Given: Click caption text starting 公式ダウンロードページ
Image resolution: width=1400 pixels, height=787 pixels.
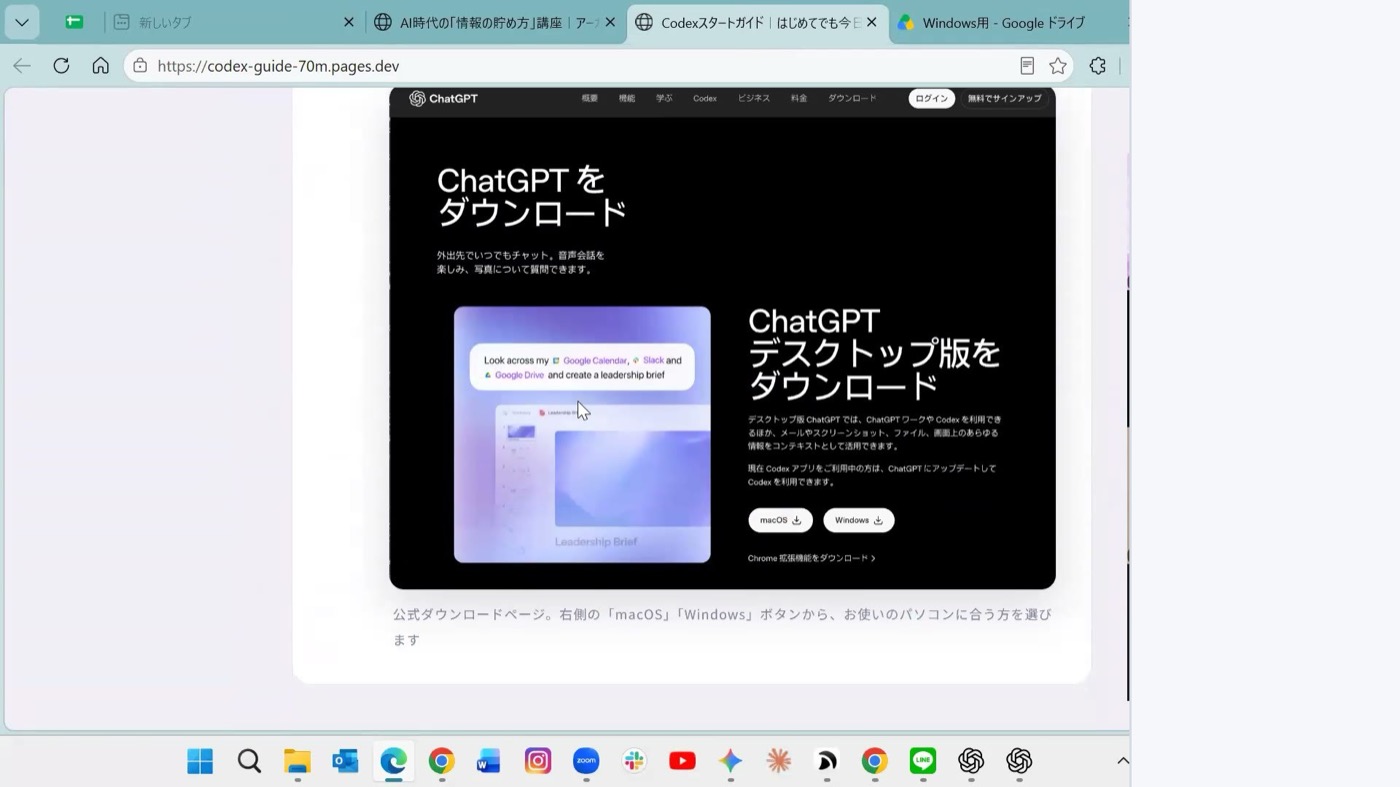Looking at the screenshot, I should (x=722, y=627).
